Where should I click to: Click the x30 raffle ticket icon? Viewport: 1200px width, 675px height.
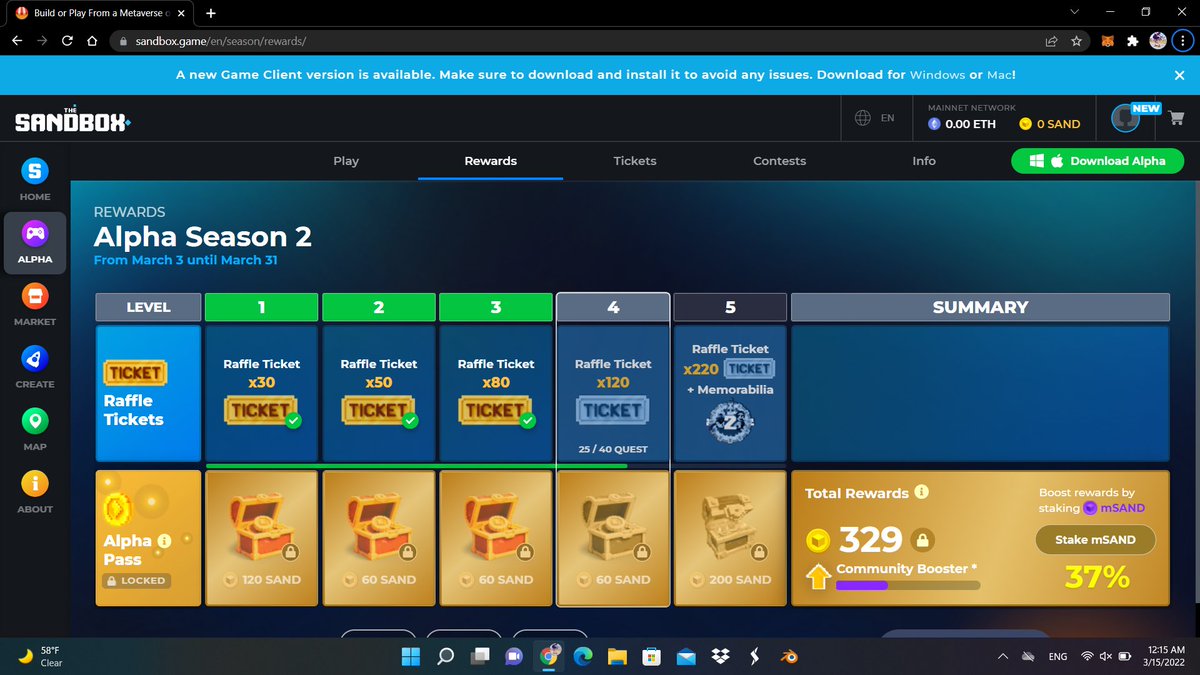pos(261,410)
